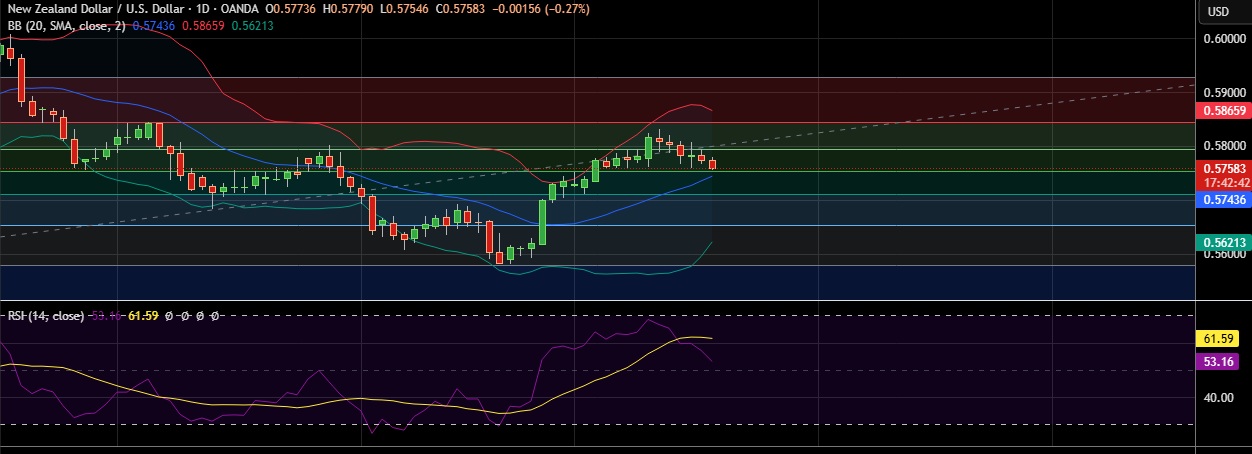Click the 0.56000 price scale label
Screen dimensions: 1252x454
click(1223, 254)
